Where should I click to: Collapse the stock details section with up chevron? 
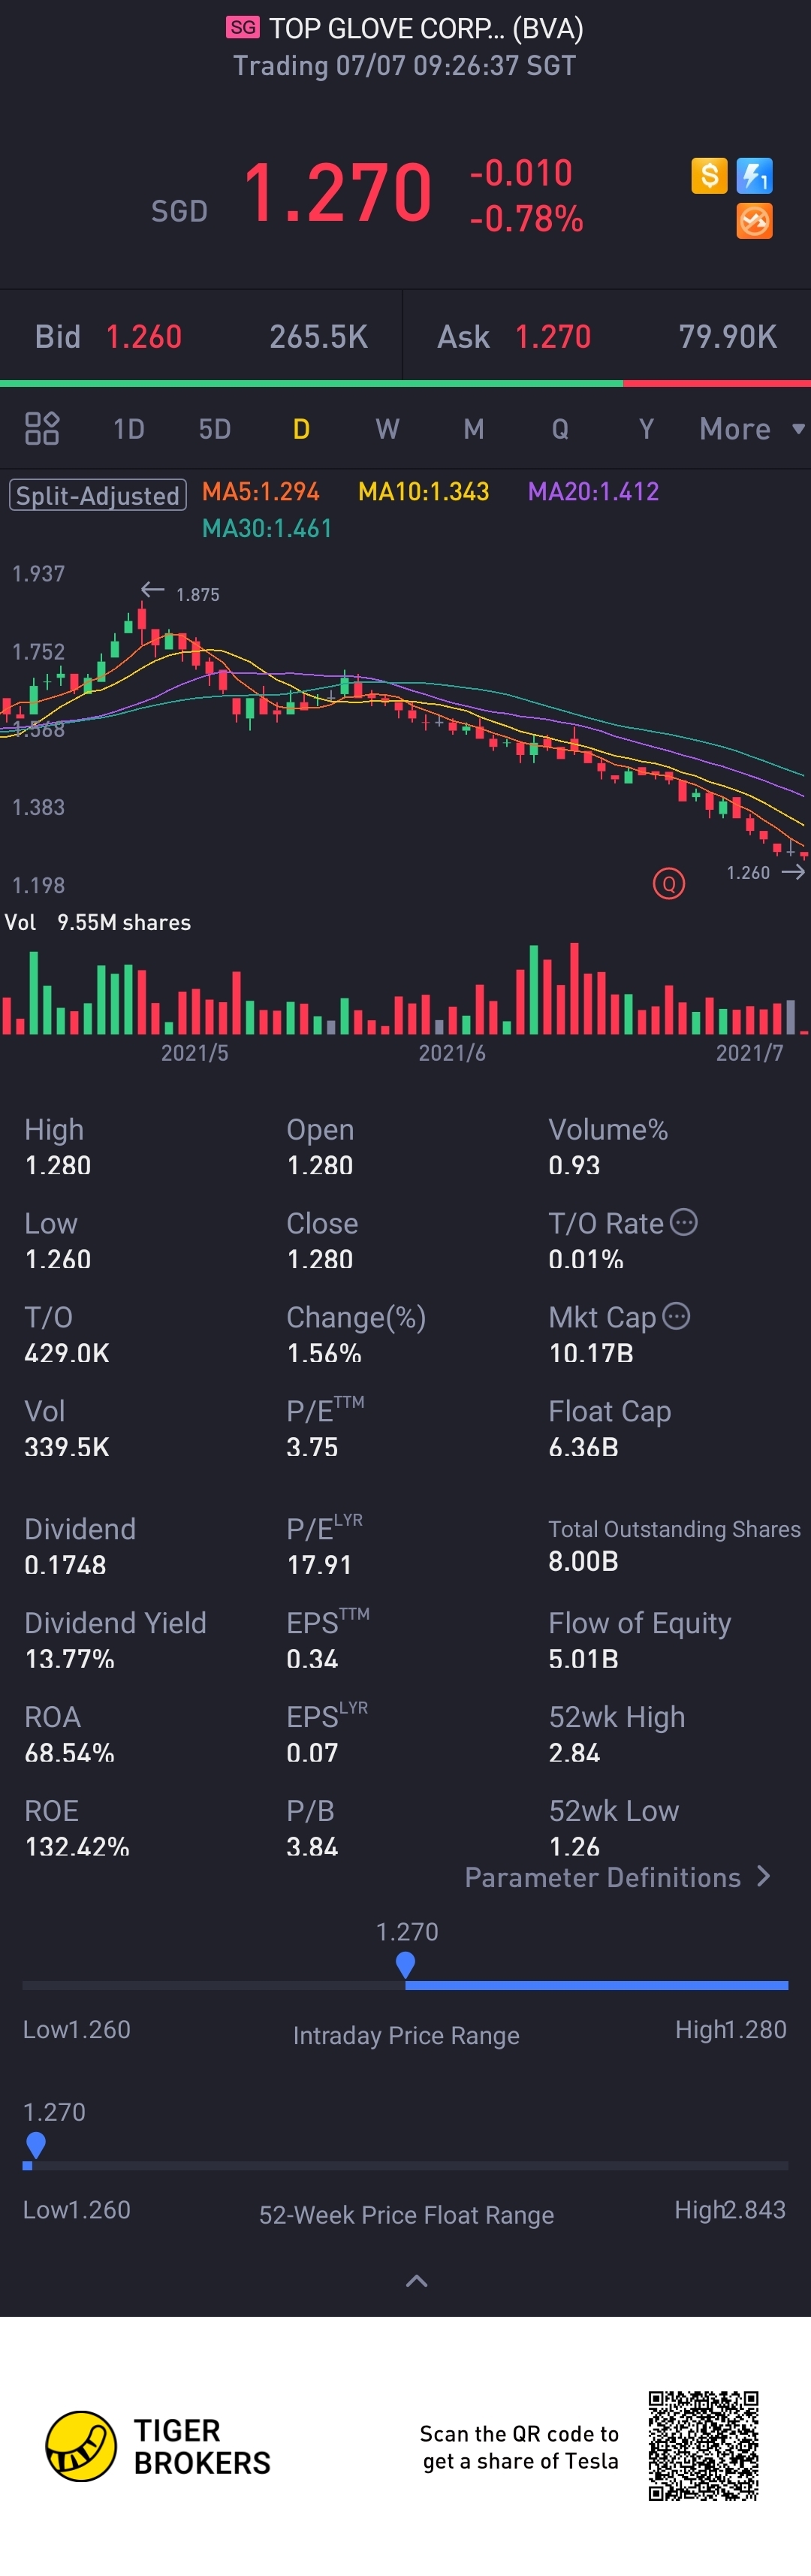[416, 2281]
